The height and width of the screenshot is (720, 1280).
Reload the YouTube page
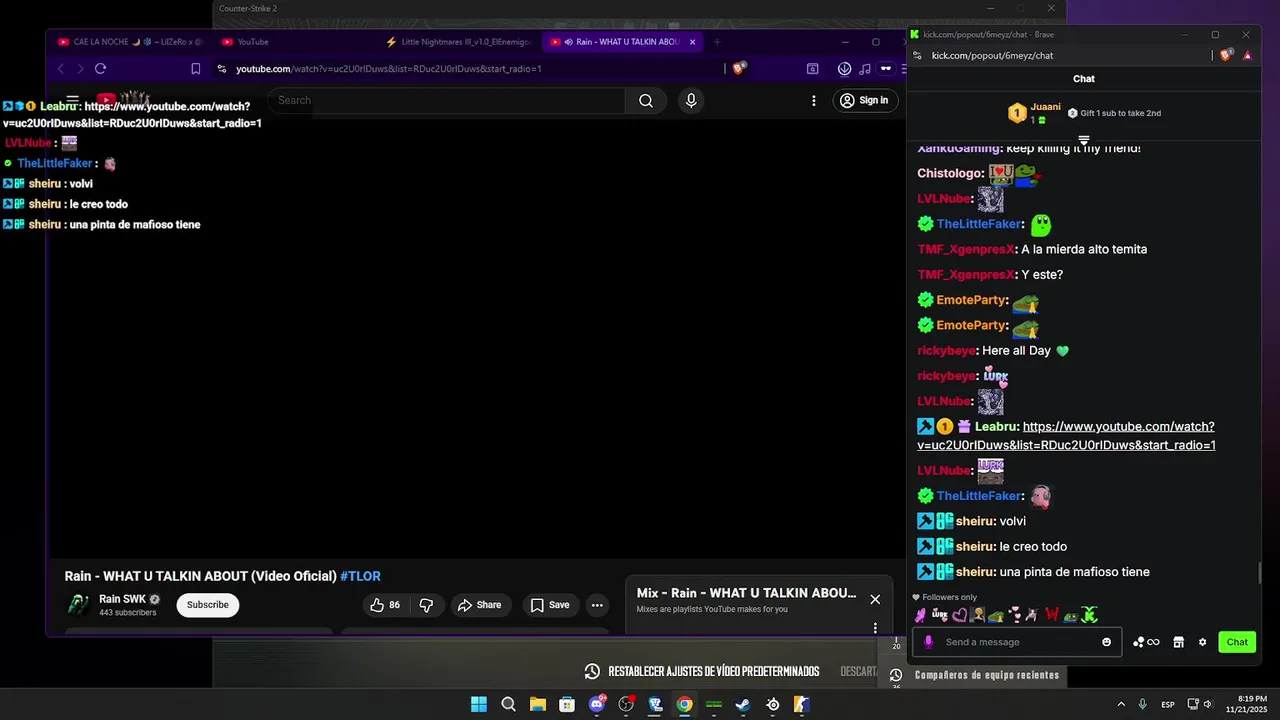(x=100, y=69)
